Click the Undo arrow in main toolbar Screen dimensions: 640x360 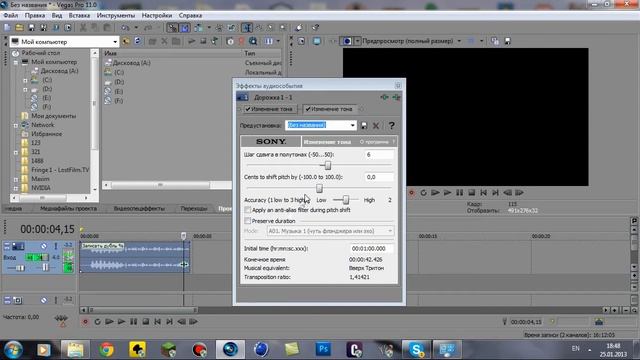coord(125,28)
